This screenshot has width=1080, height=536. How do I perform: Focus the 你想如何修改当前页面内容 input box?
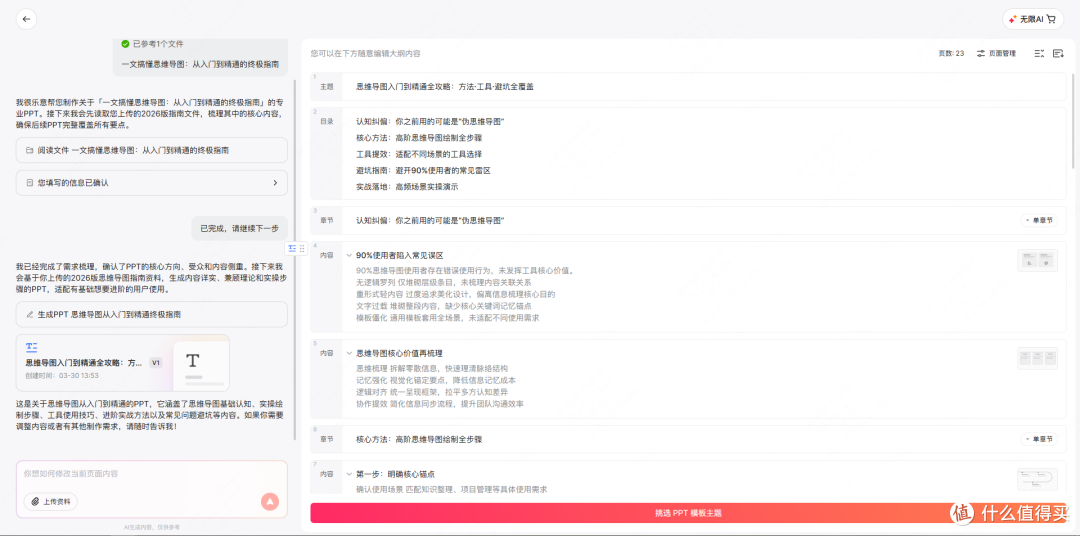coord(152,474)
